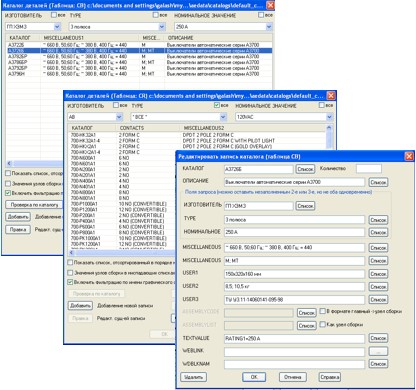Image resolution: width=416 pixels, height=390 pixels.
Task: Click OK in the edit record dialog
Action: [254, 377]
